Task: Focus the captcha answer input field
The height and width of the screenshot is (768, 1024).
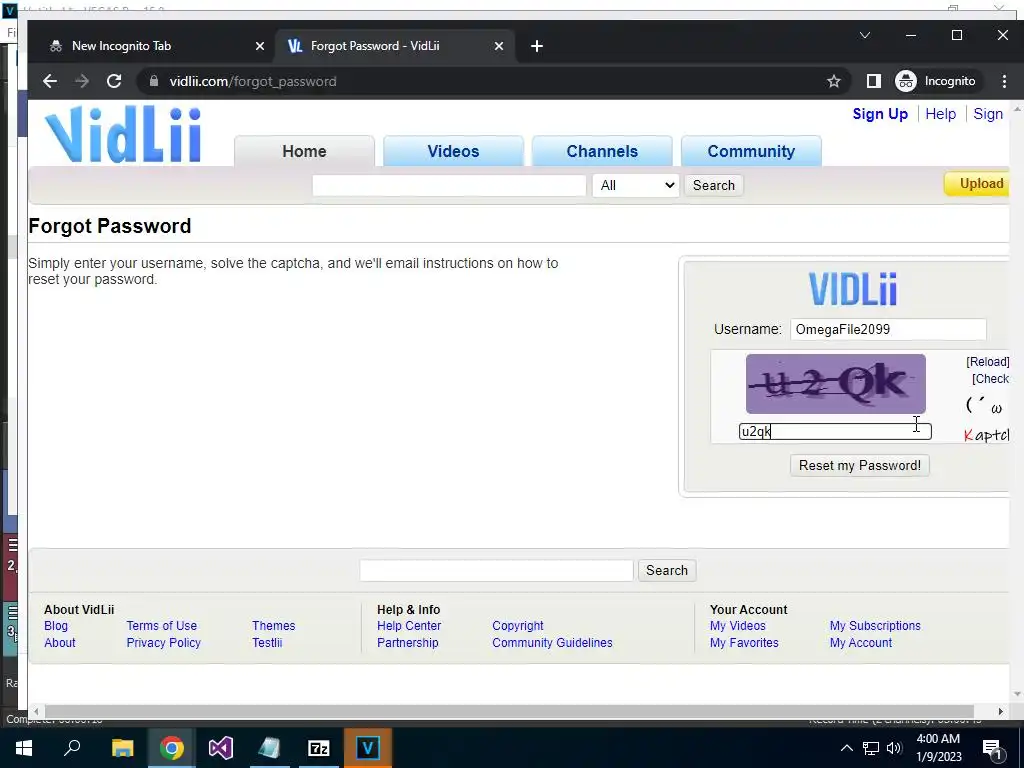Action: pyautogui.click(x=835, y=431)
